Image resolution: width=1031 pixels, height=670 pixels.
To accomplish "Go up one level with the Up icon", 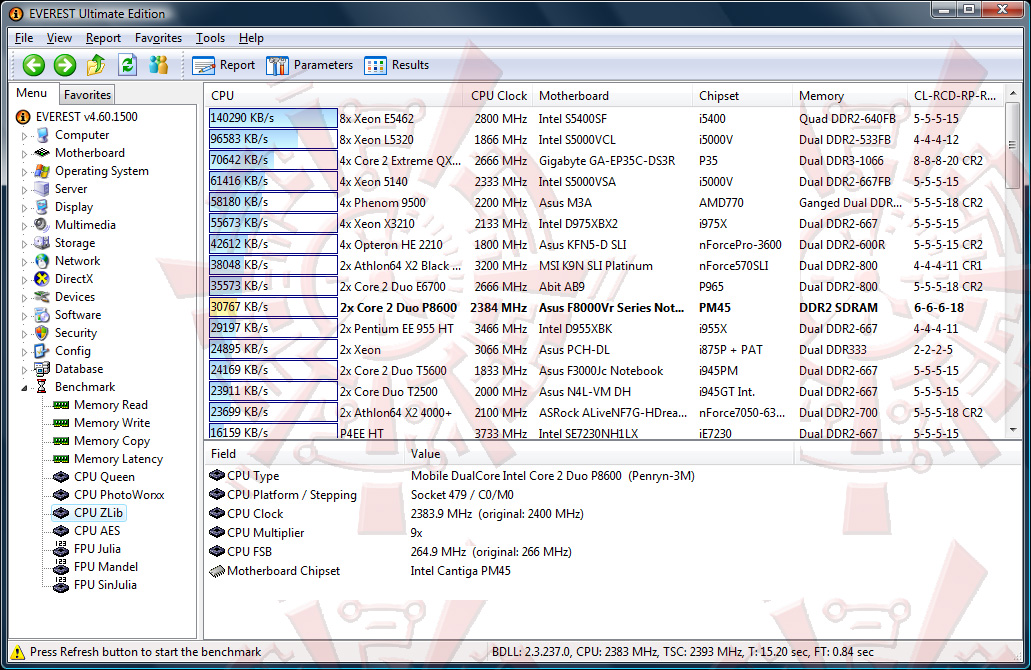I will coord(96,64).
